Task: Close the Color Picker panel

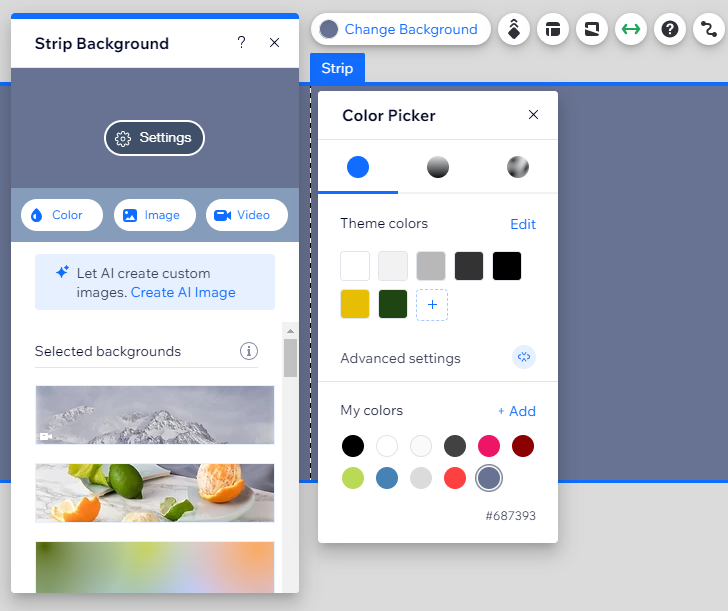Action: pyautogui.click(x=534, y=115)
